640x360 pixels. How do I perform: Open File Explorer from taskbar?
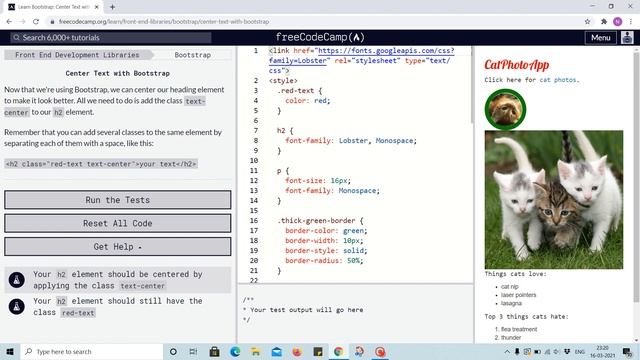tap(256, 351)
